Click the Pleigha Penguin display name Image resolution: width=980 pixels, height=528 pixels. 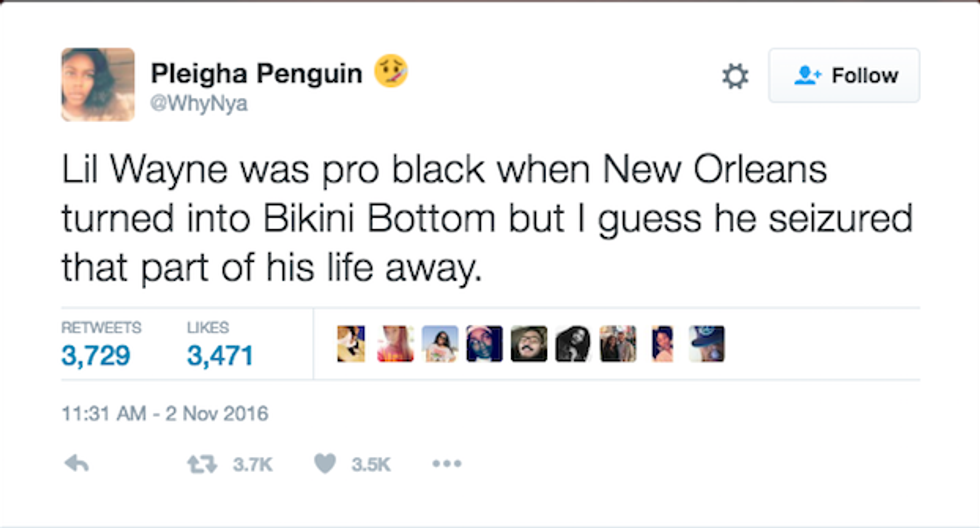coord(257,73)
